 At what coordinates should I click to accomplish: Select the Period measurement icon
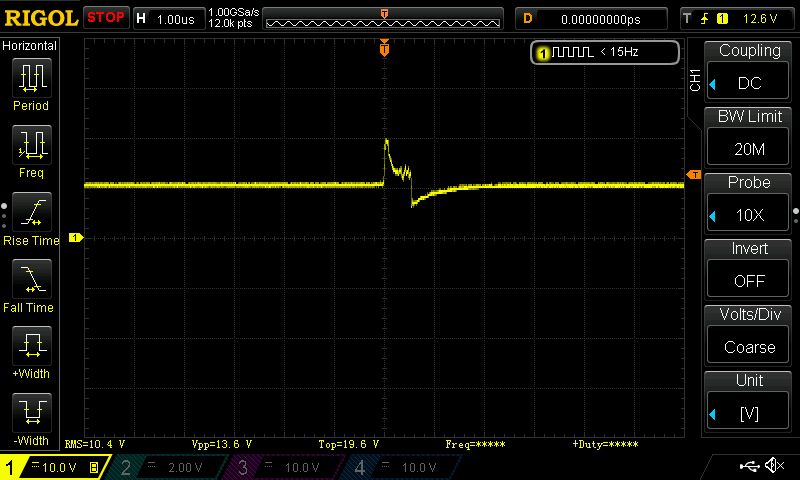(32, 78)
